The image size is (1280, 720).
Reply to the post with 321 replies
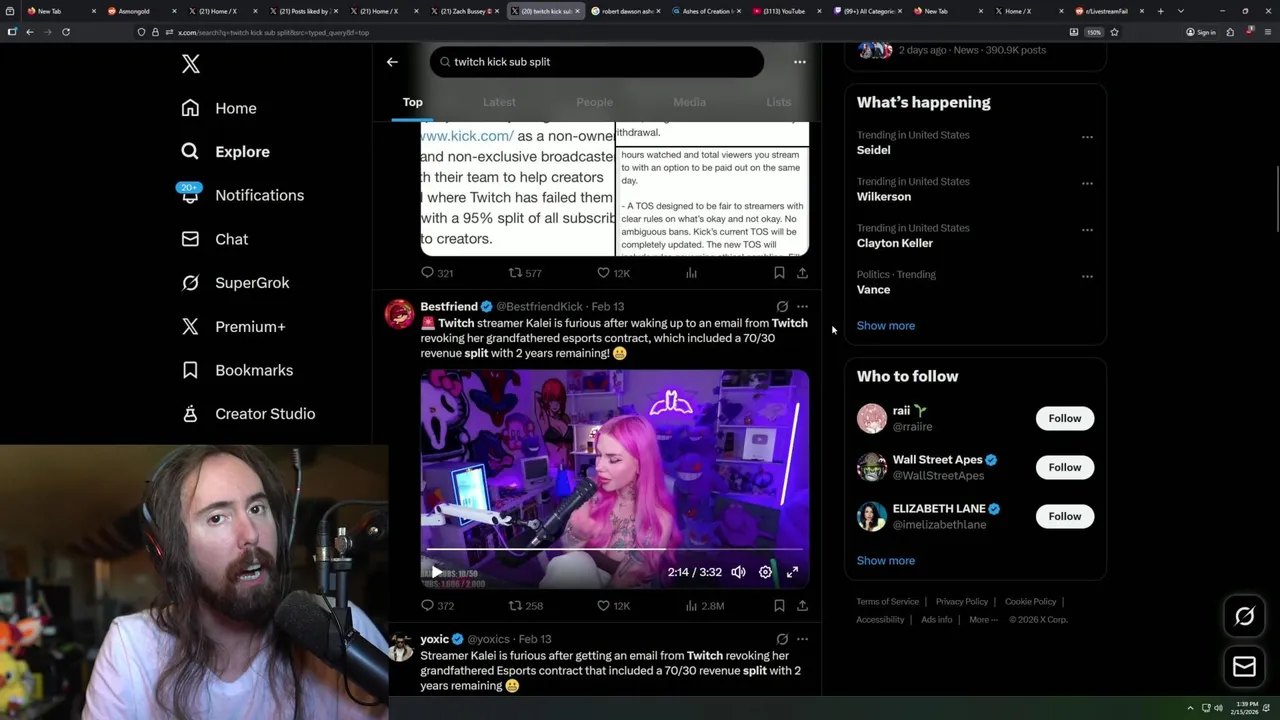click(x=437, y=273)
